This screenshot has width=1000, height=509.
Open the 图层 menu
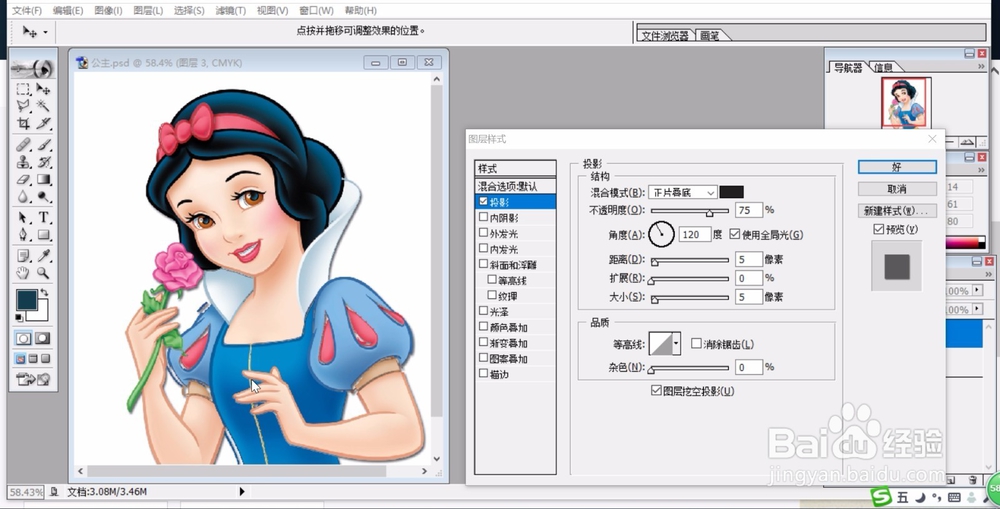point(148,11)
